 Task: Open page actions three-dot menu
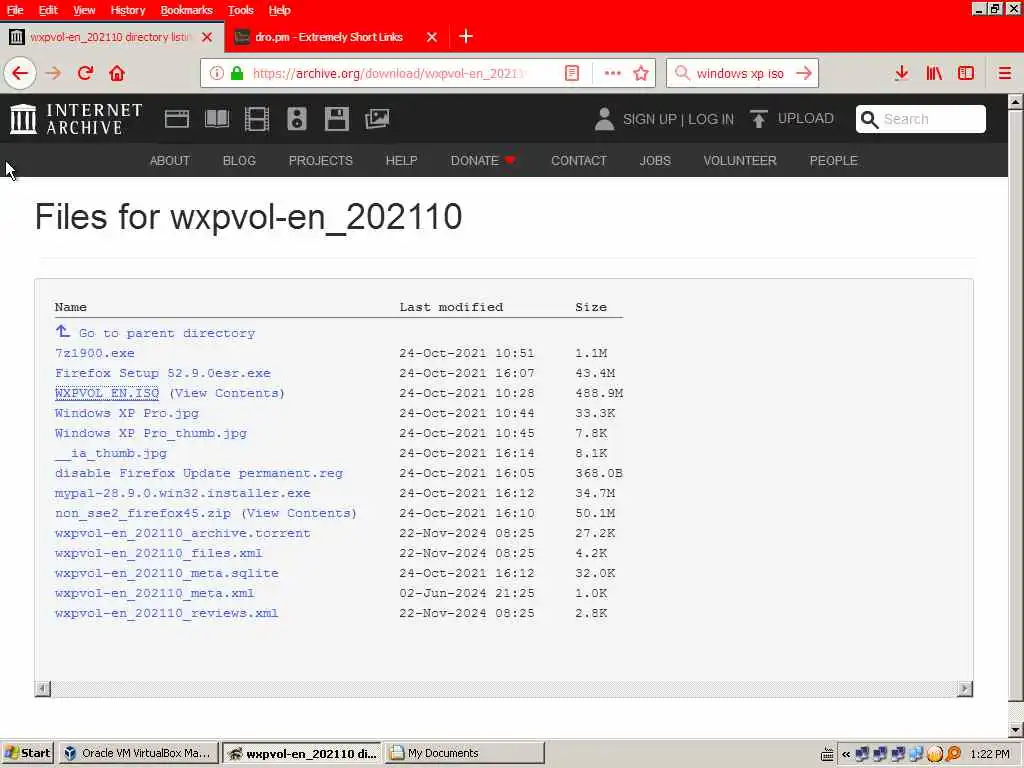613,73
